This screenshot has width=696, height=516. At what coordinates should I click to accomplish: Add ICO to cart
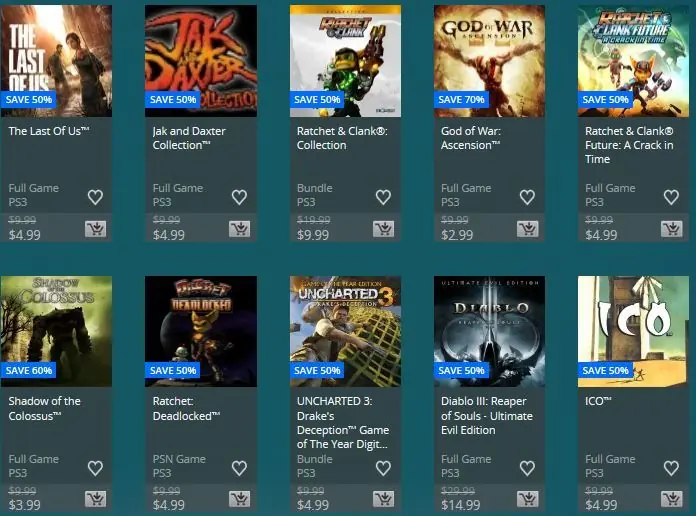point(672,499)
